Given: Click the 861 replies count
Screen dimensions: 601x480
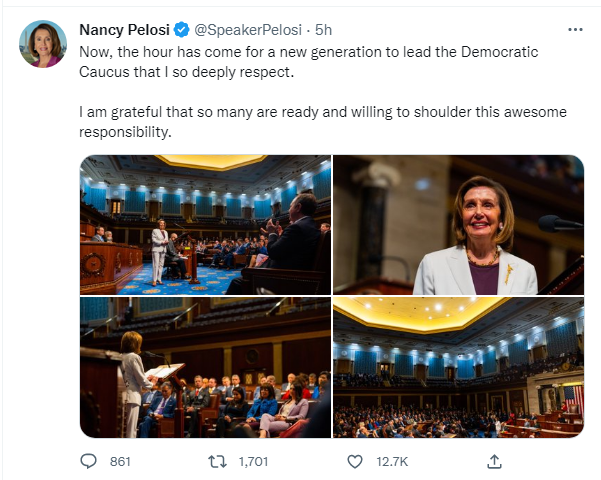Looking at the screenshot, I should [120, 461].
